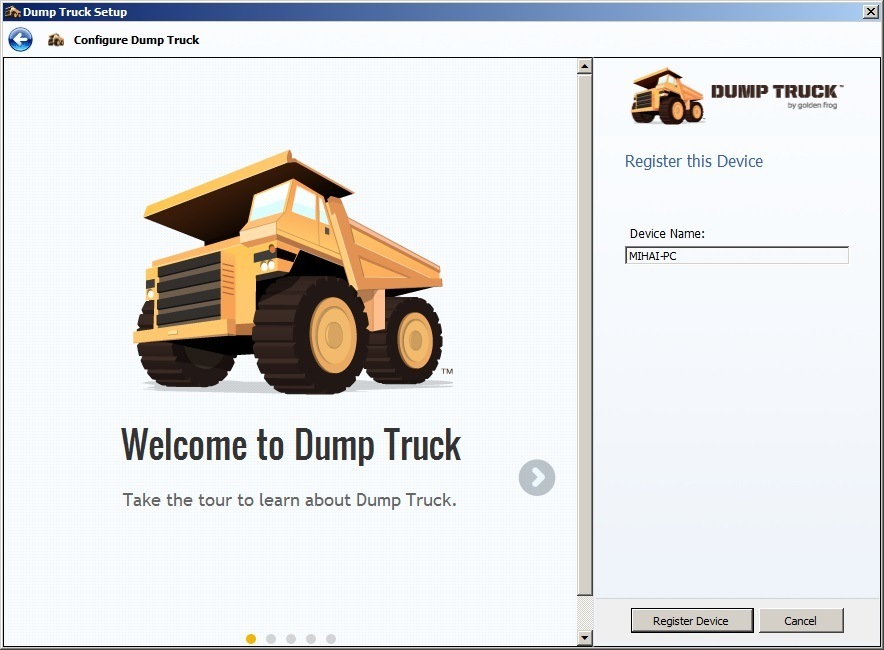
Task: Close the Dump Truck Setup window
Action: pos(870,11)
